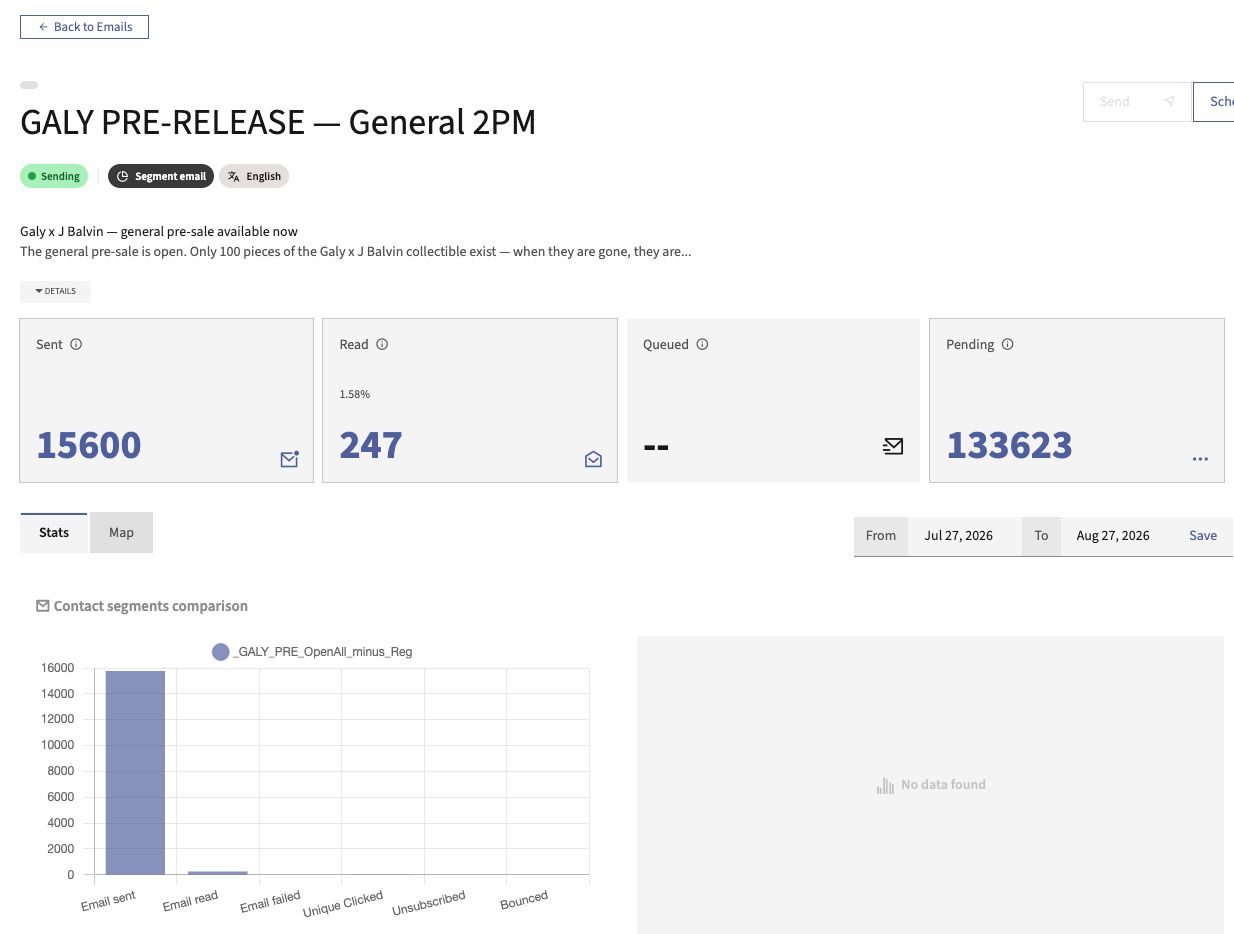Go back via Back to Emails button

click(x=84, y=27)
